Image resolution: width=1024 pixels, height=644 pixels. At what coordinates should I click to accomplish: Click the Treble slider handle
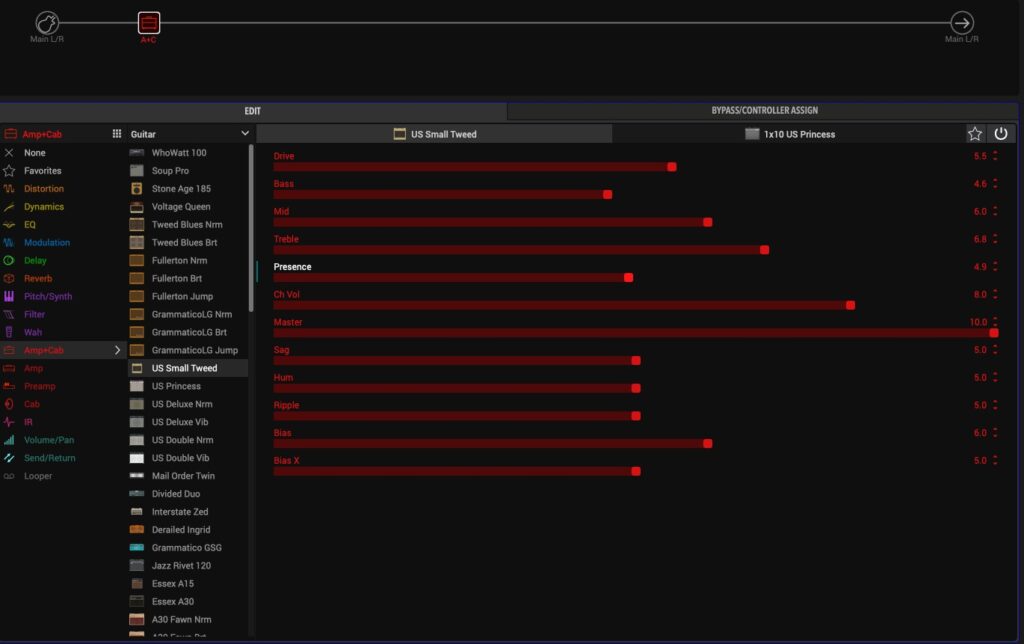[765, 250]
